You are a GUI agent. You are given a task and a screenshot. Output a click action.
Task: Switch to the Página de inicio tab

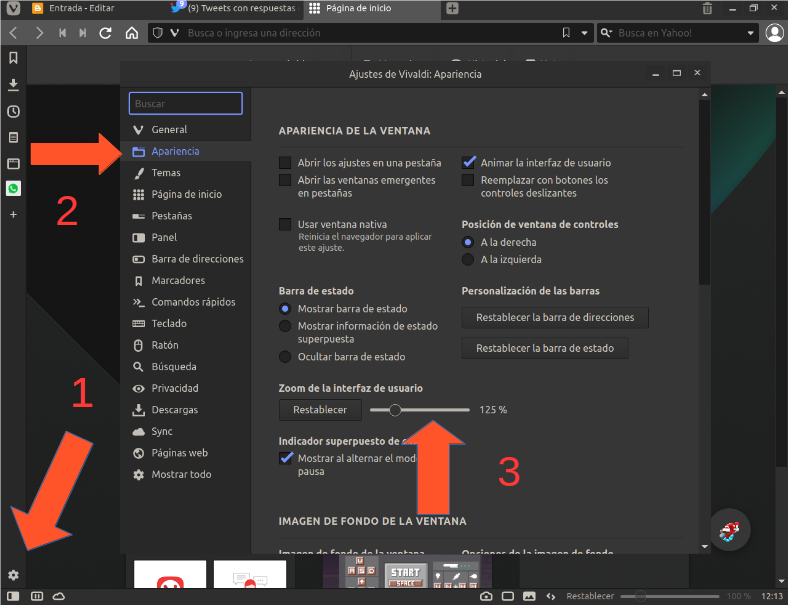(372, 8)
